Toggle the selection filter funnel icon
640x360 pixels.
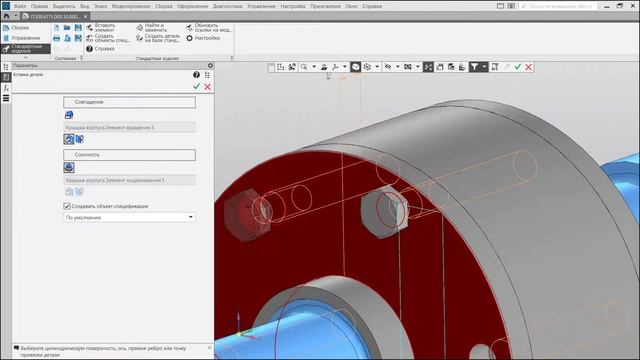[x=474, y=67]
